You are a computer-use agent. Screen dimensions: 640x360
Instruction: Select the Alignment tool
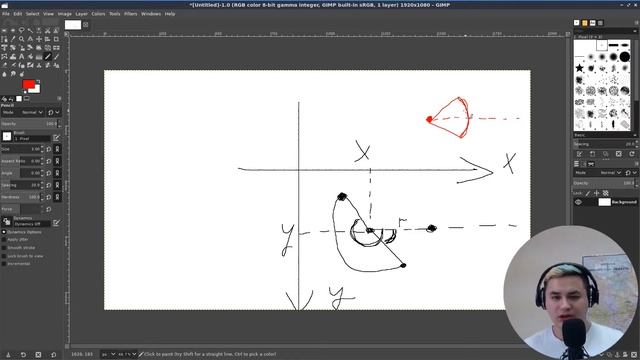point(47,39)
